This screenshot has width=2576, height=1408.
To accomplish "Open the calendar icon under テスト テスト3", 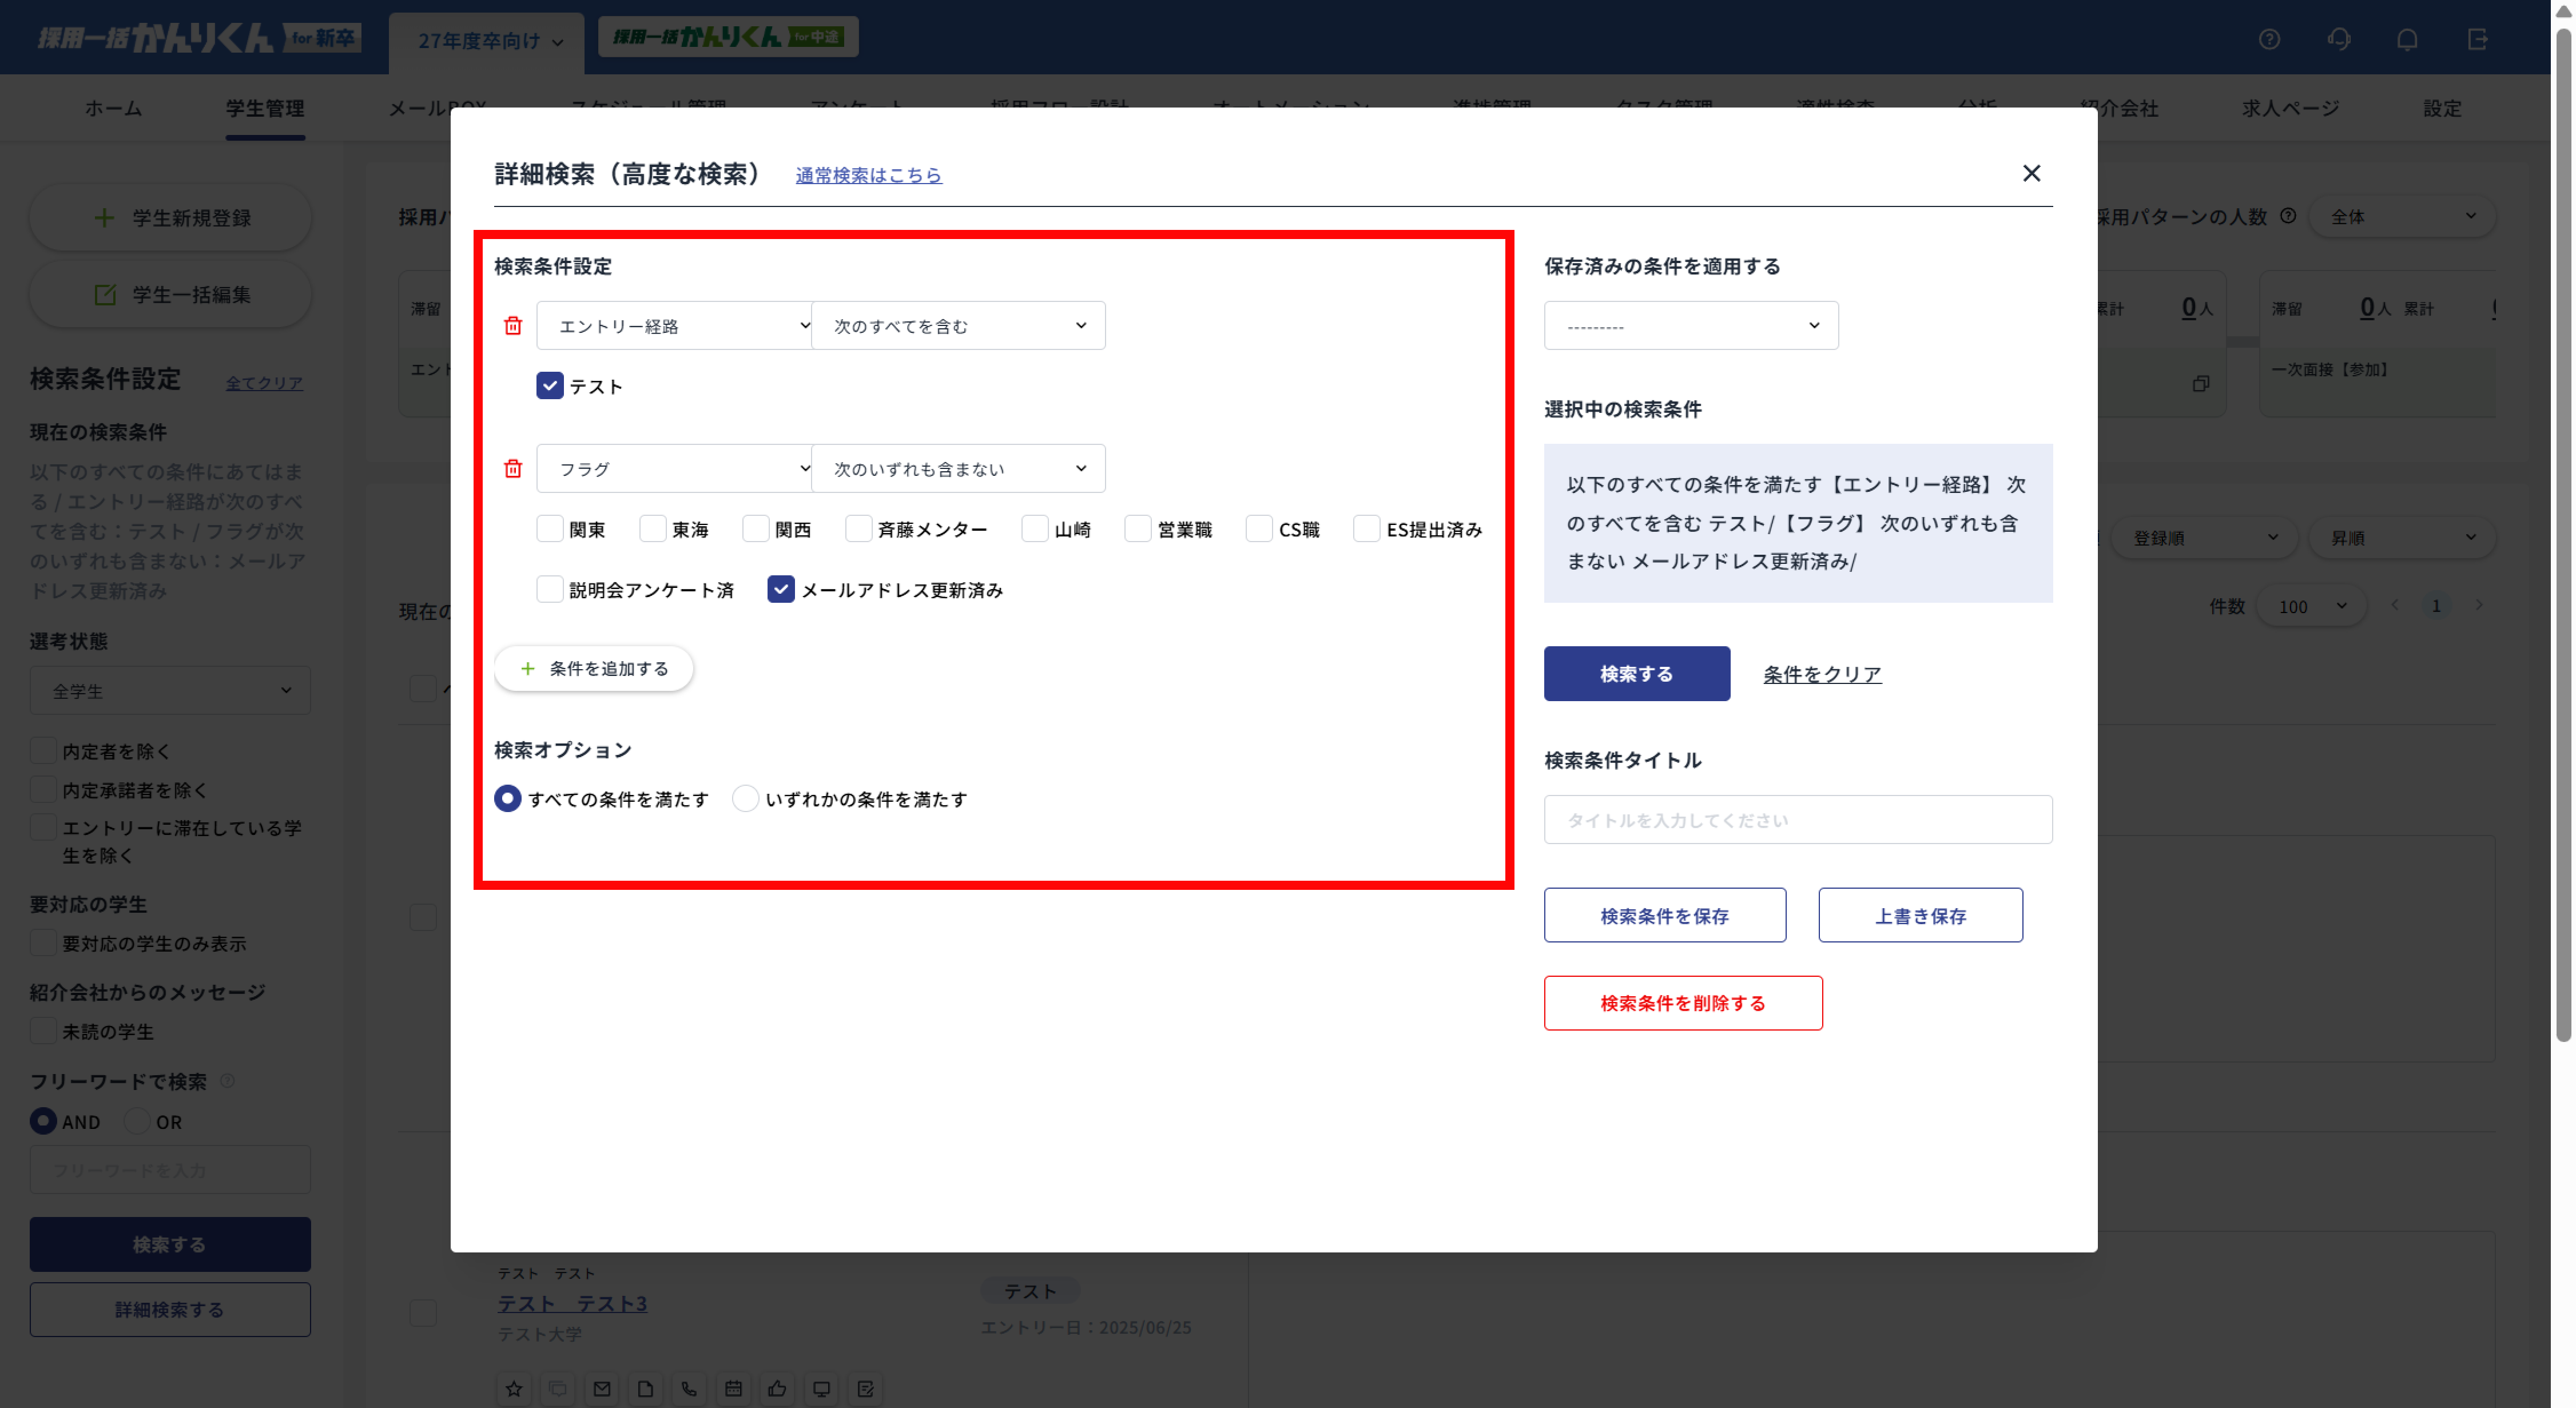I will pos(733,1389).
